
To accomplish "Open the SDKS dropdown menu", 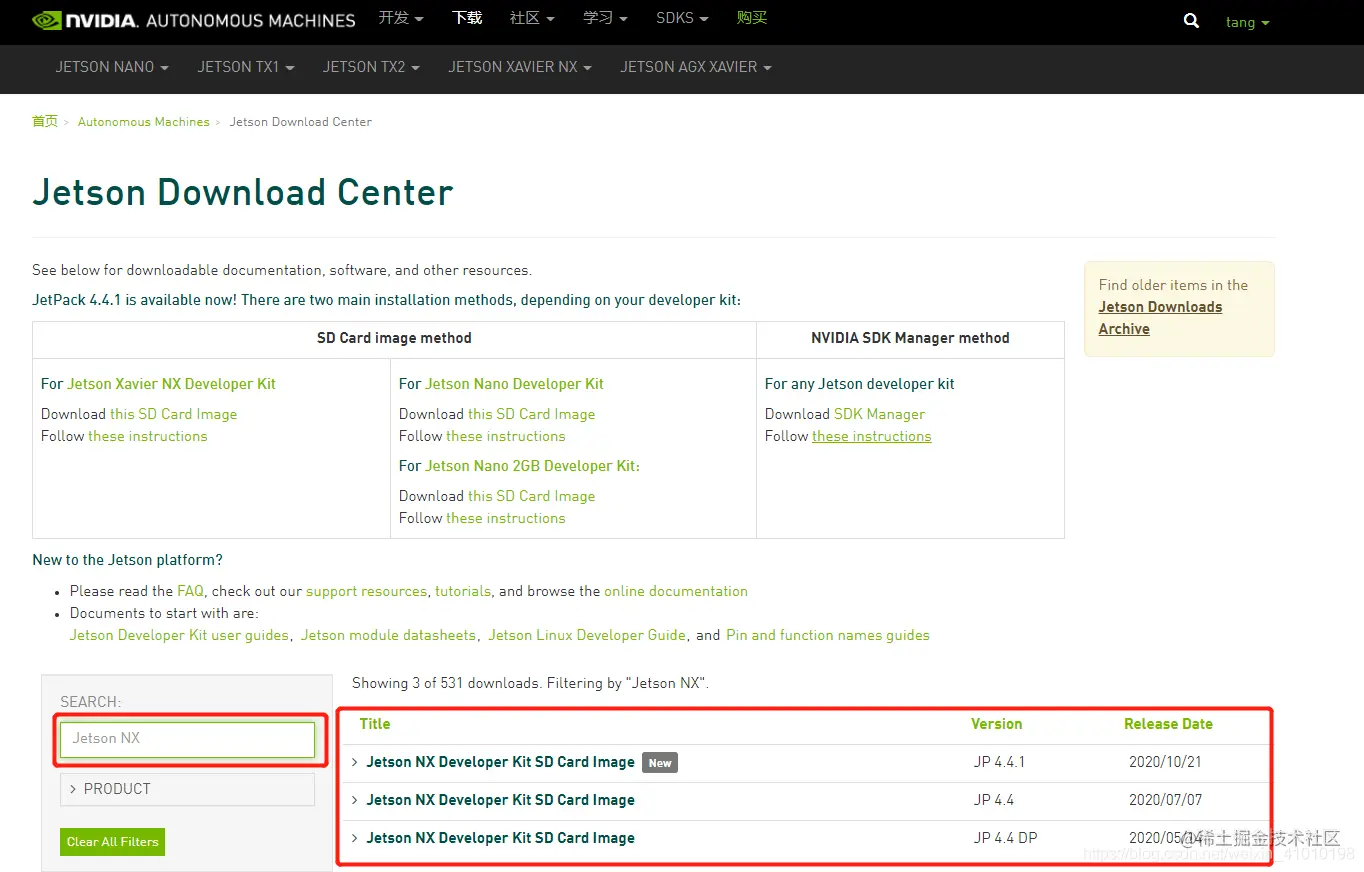I will pyautogui.click(x=682, y=18).
